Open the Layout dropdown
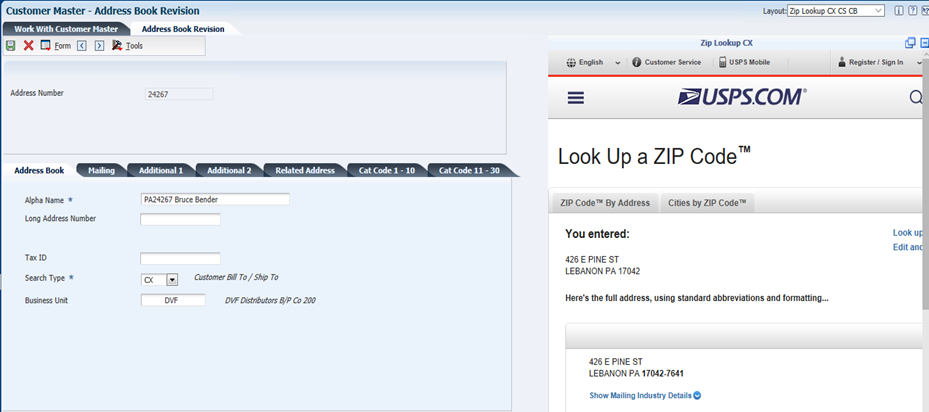The width and height of the screenshot is (929, 412). [x=836, y=11]
